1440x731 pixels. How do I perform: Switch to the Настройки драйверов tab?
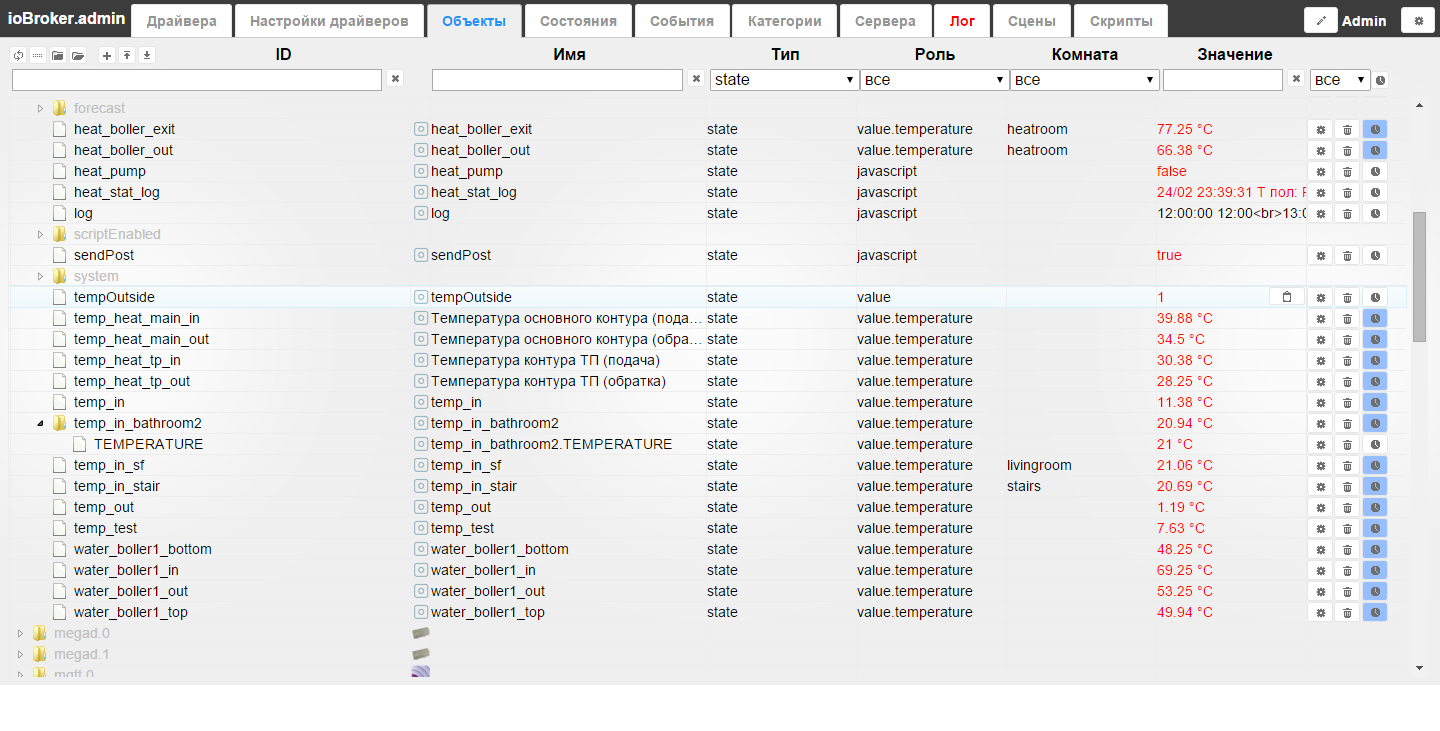pyautogui.click(x=329, y=21)
